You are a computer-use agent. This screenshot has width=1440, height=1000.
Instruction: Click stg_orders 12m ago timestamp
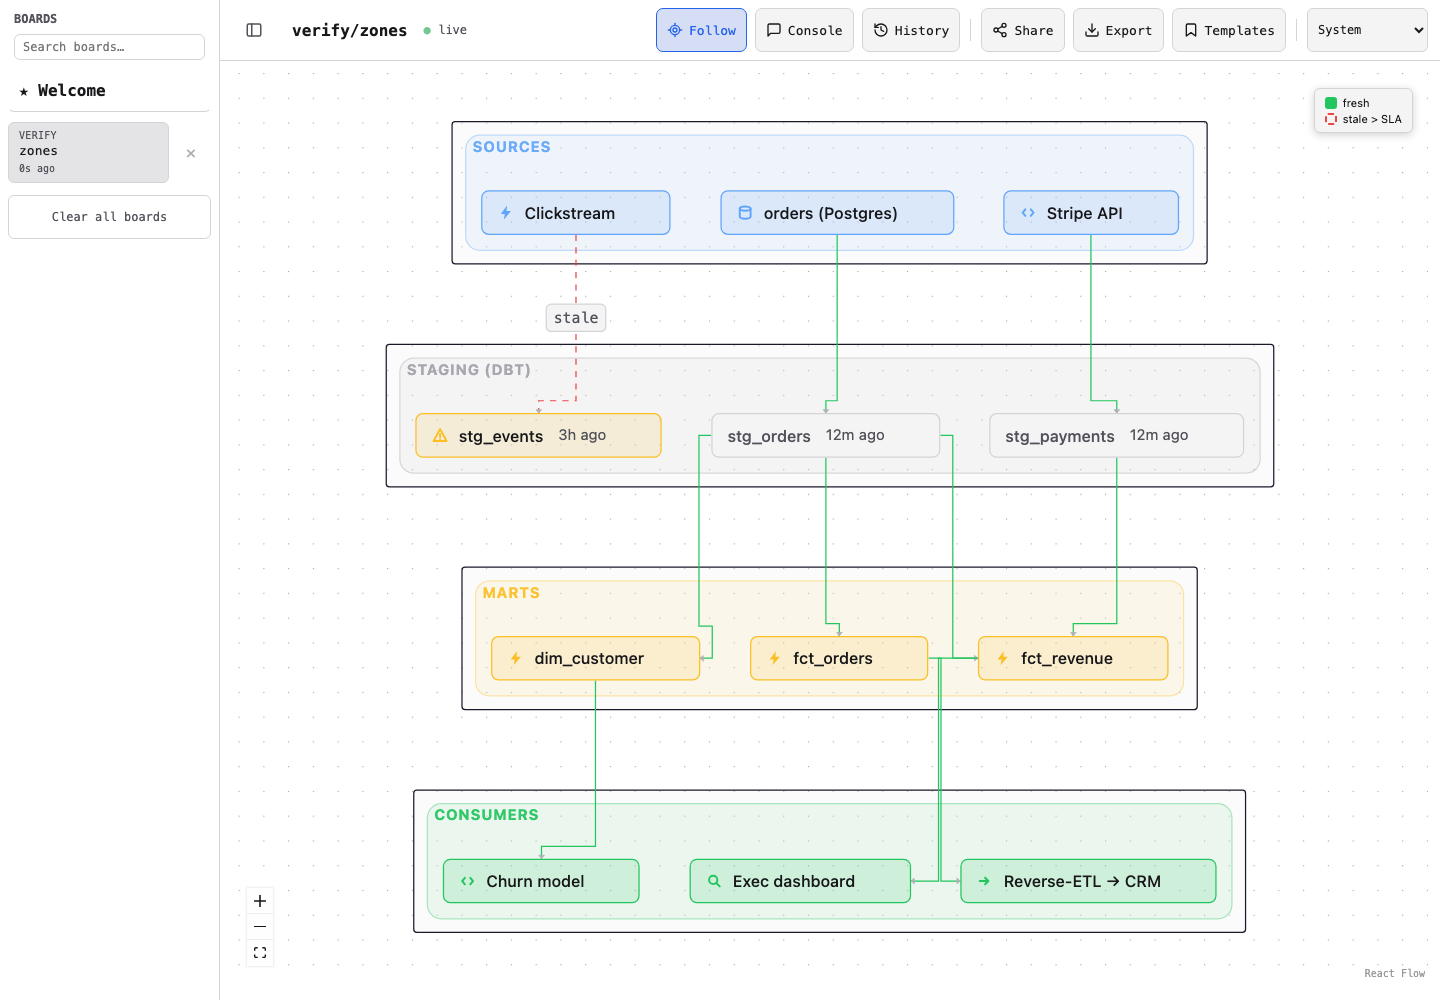855,435
